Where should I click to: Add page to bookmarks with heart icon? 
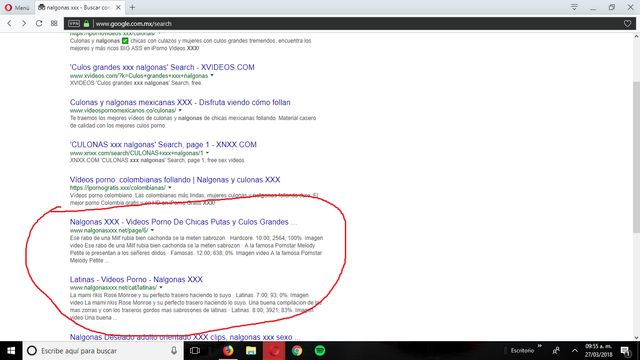tap(627, 24)
